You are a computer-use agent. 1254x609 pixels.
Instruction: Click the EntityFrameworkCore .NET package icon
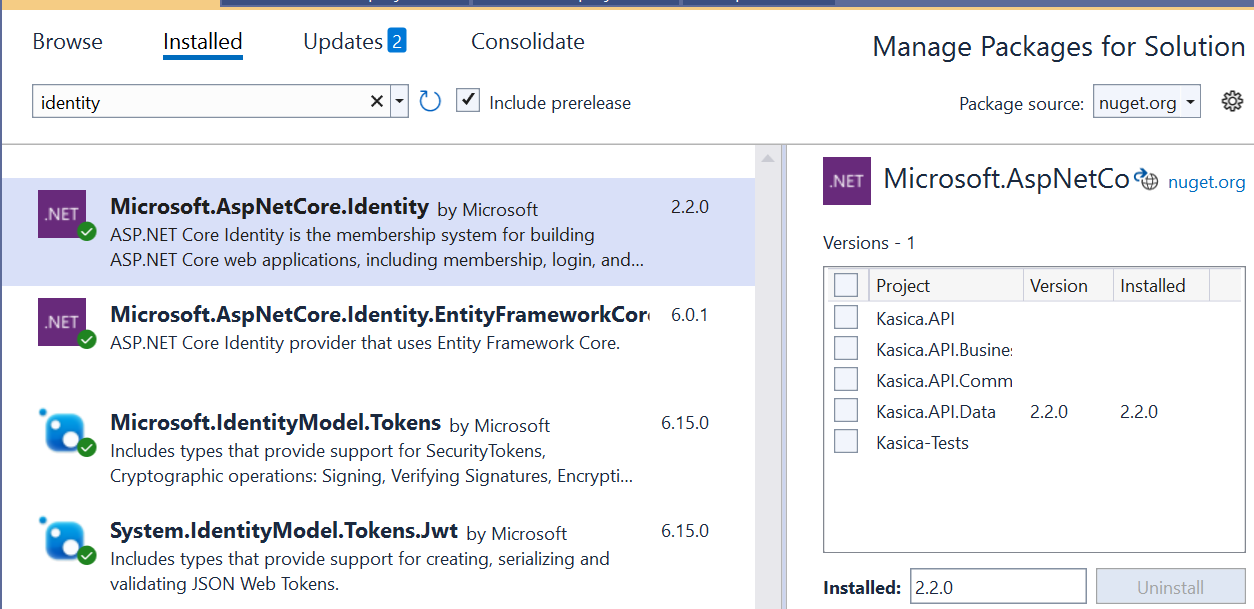point(62,321)
